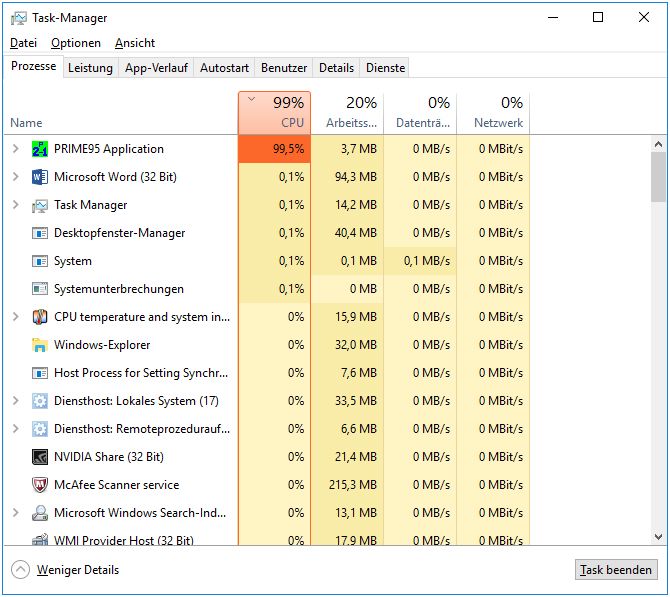Screen dimensions: 670x597
Task: Select the NVIDIA Share (32 Bit) row name
Action: 109,457
